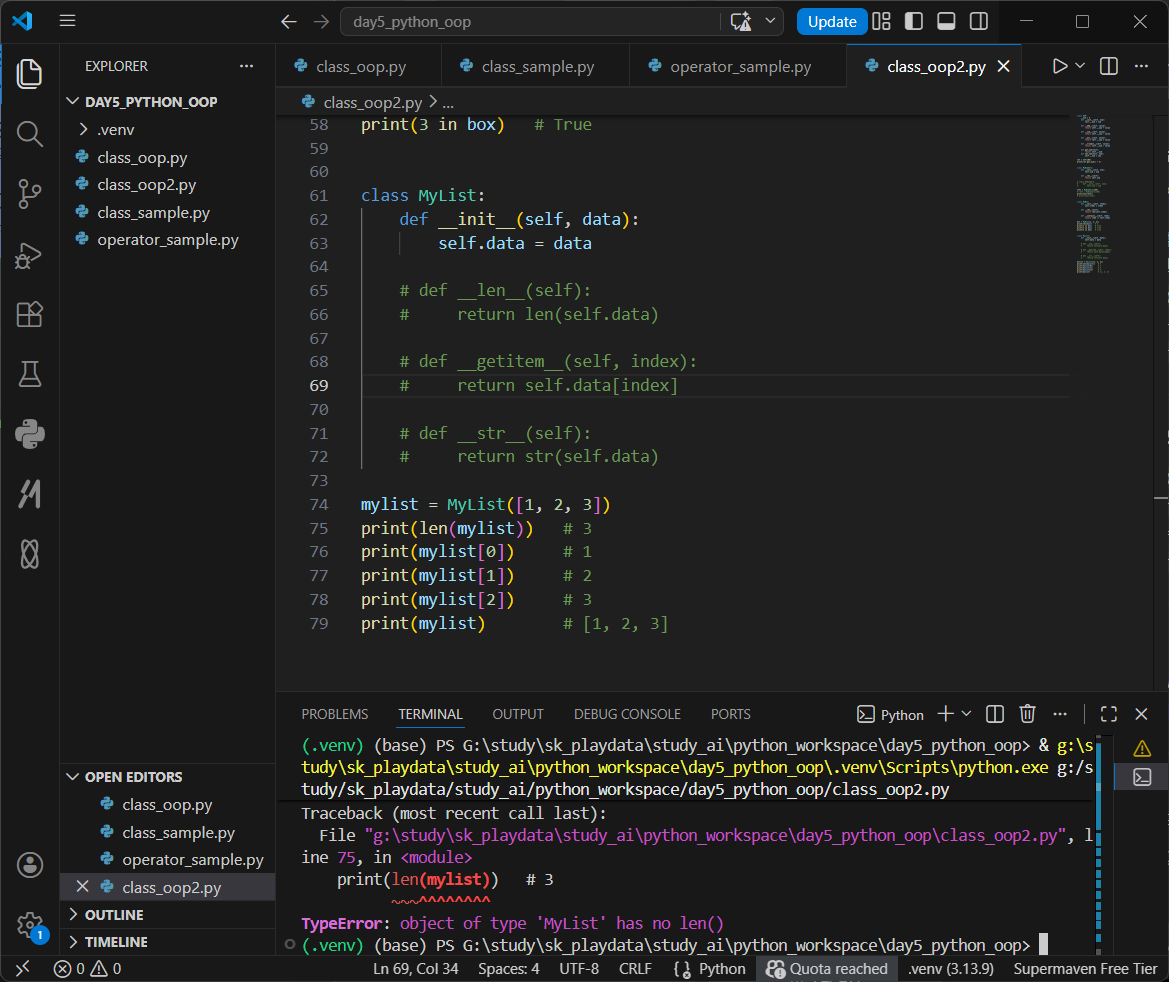This screenshot has width=1169, height=982.
Task: Change UTF-8 encoding in status bar
Action: 579,969
